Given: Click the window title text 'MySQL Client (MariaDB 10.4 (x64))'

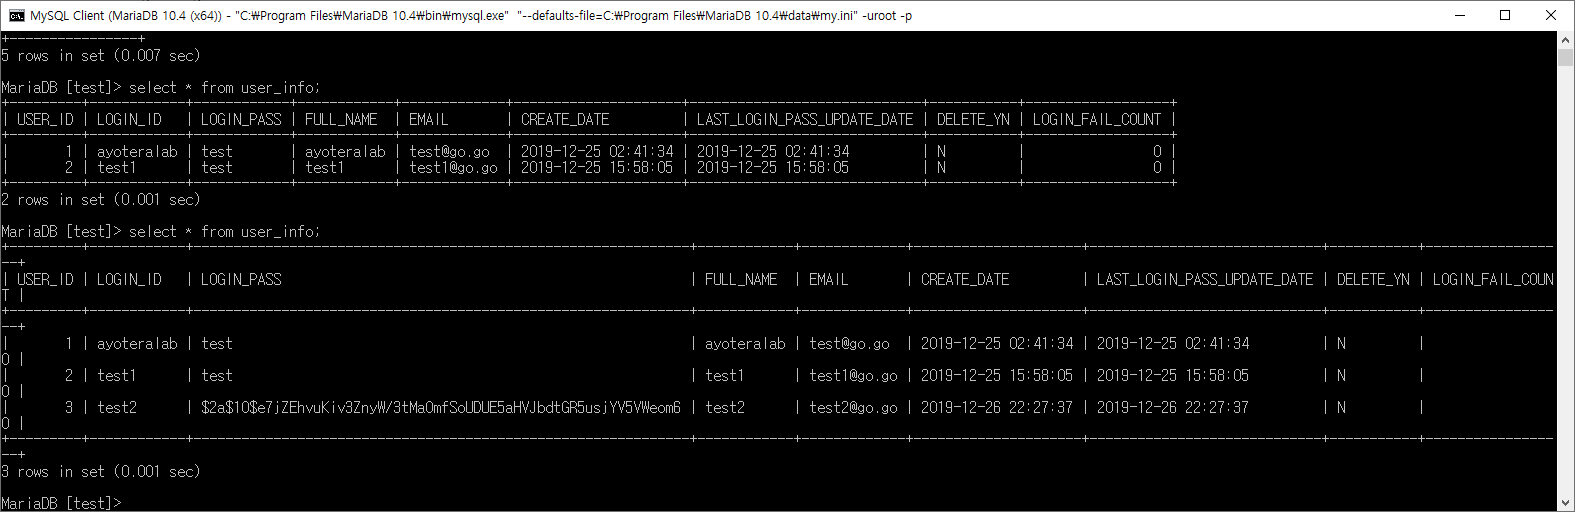Looking at the screenshot, I should [x=126, y=16].
